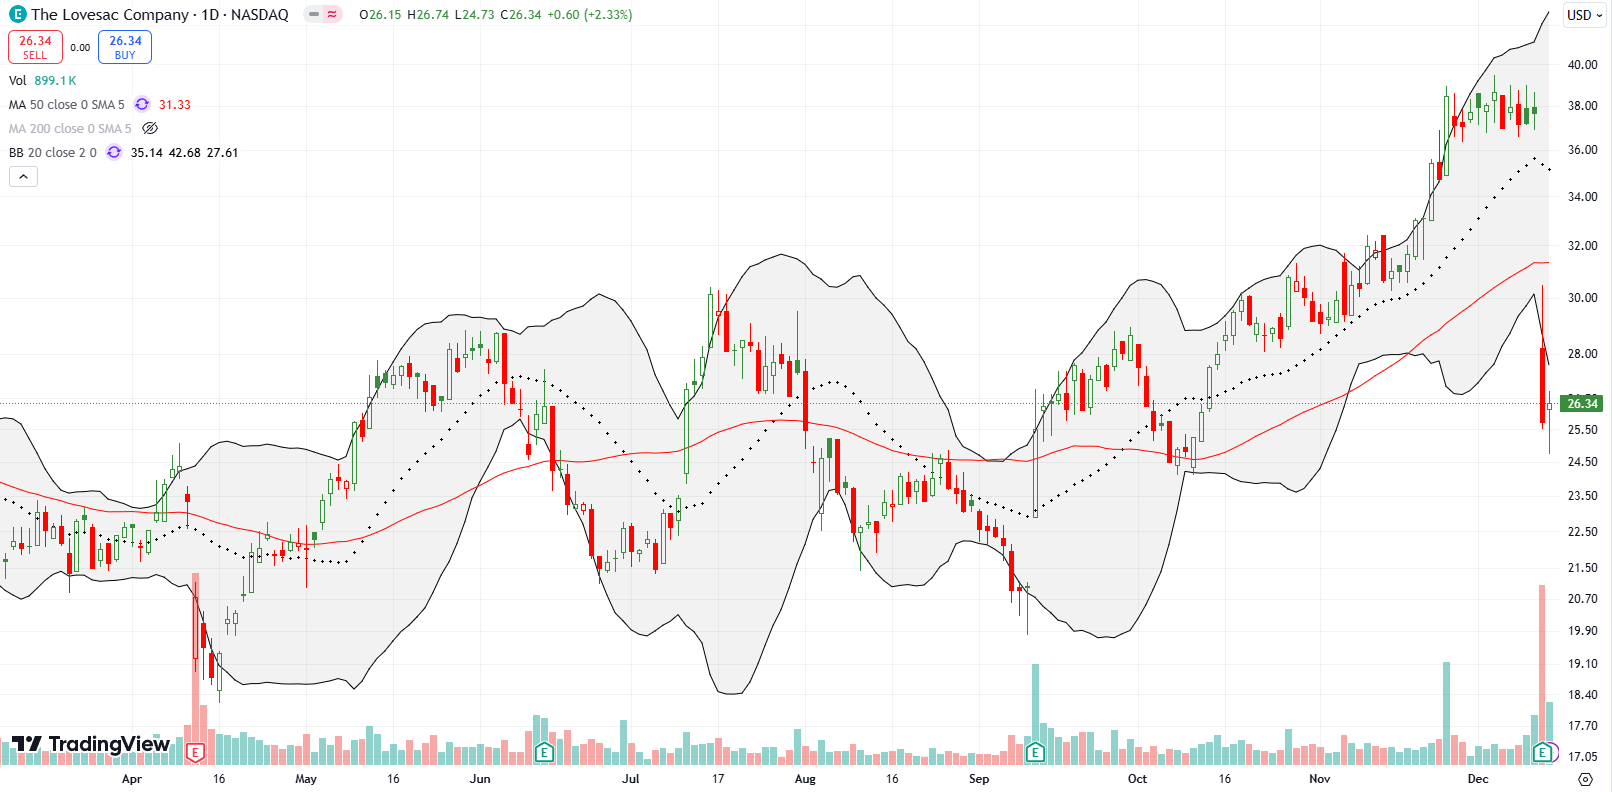The image size is (1612, 792).
Task: Click the Oct label on time axis
Action: pyautogui.click(x=1137, y=779)
